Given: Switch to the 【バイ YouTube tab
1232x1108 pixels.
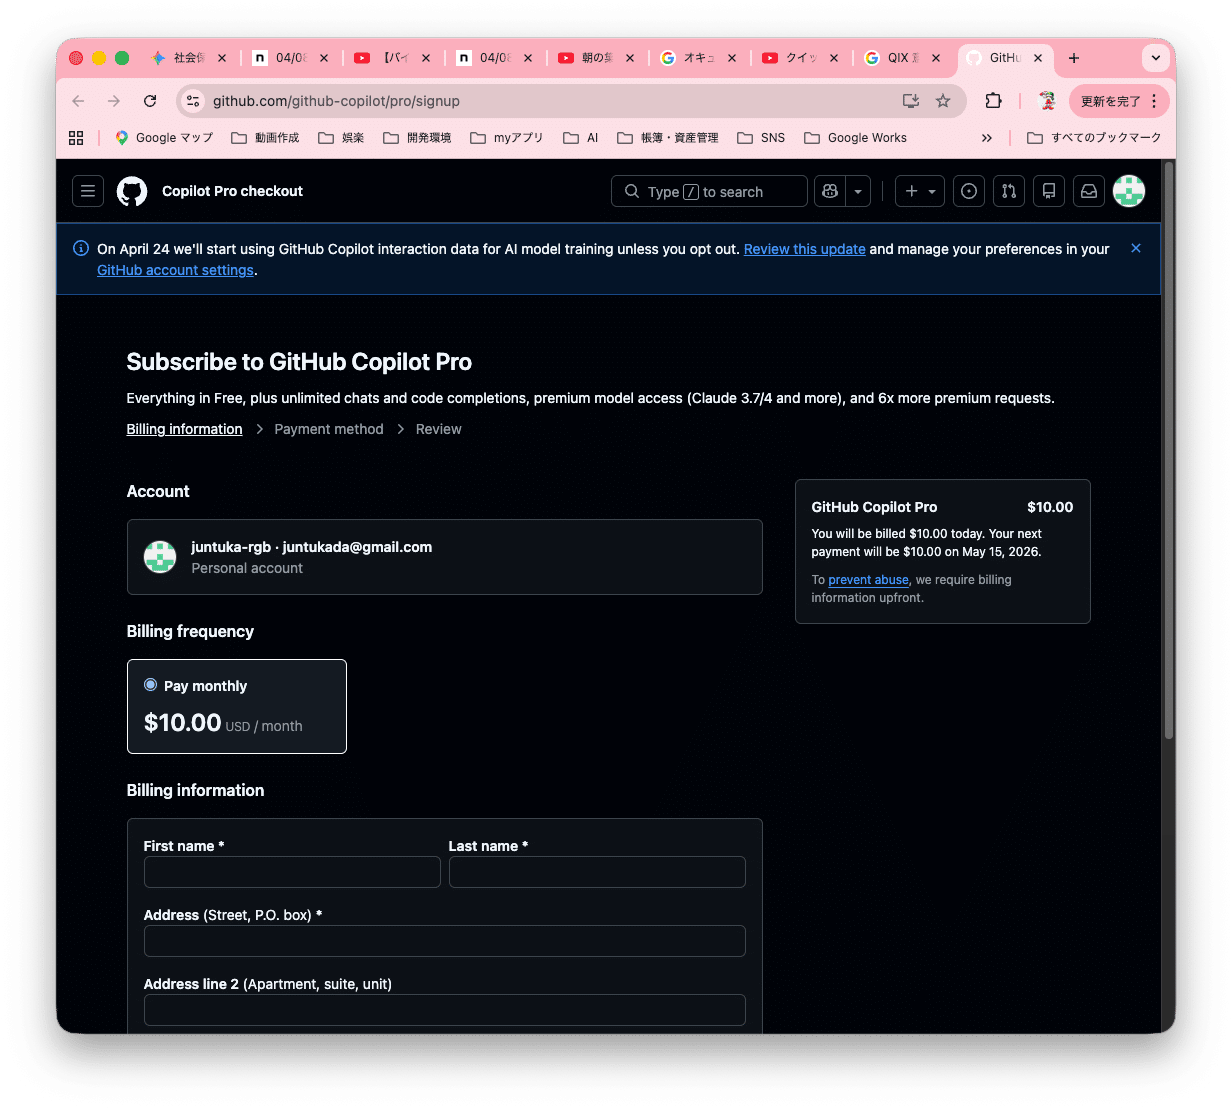Looking at the screenshot, I should coord(392,58).
